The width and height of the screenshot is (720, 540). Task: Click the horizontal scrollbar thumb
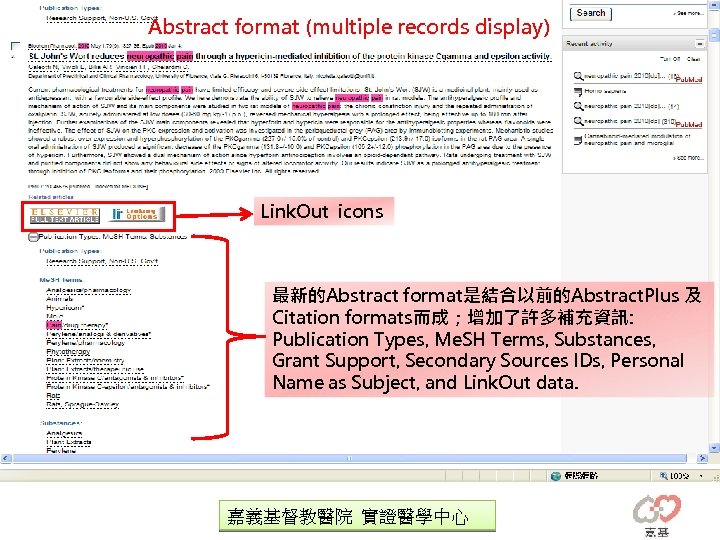[x=349, y=458]
